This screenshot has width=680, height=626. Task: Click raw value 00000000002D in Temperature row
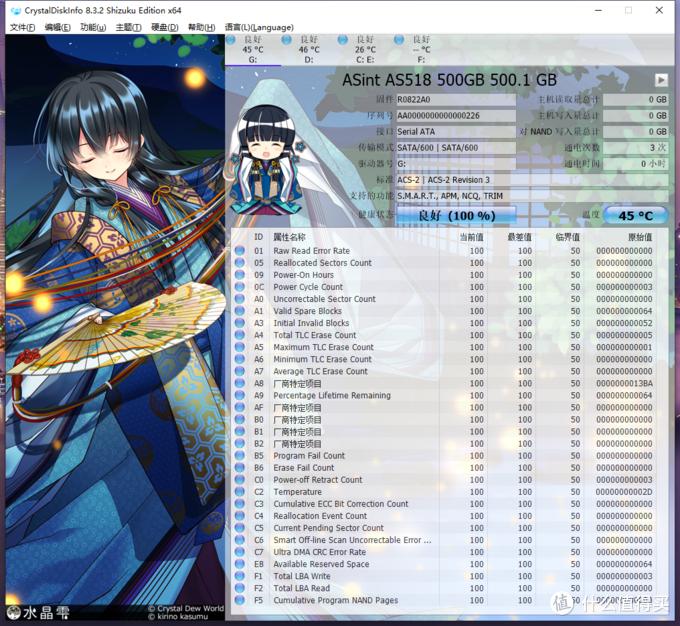point(624,492)
